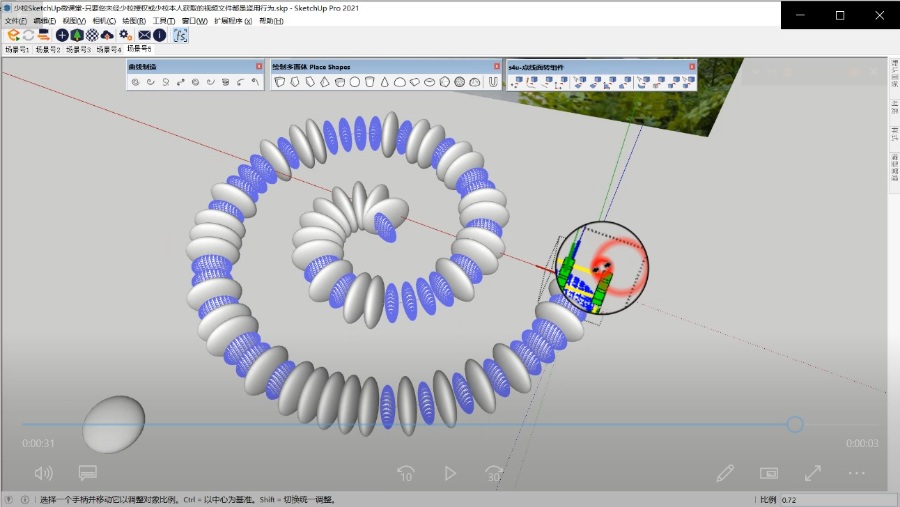Click the video volume speaker icon
Image resolution: width=900 pixels, height=507 pixels.
tap(44, 473)
